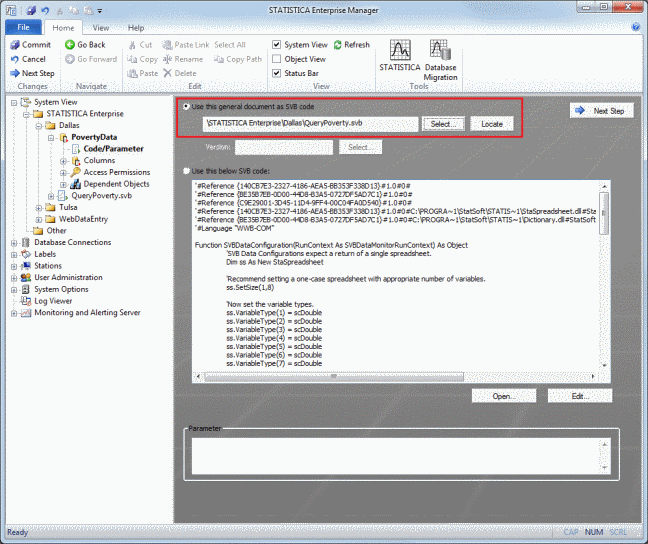This screenshot has width=648, height=544.
Task: Collapse the PovertyData node
Action: pyautogui.click(x=51, y=138)
